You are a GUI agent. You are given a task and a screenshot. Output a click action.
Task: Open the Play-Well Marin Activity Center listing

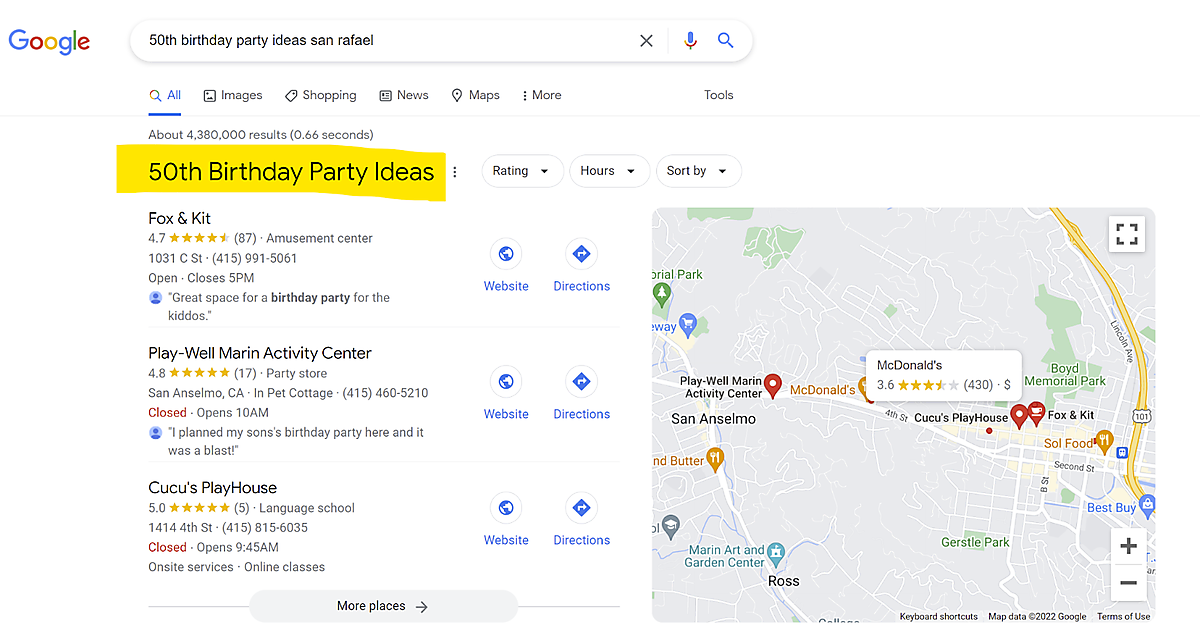coord(260,353)
